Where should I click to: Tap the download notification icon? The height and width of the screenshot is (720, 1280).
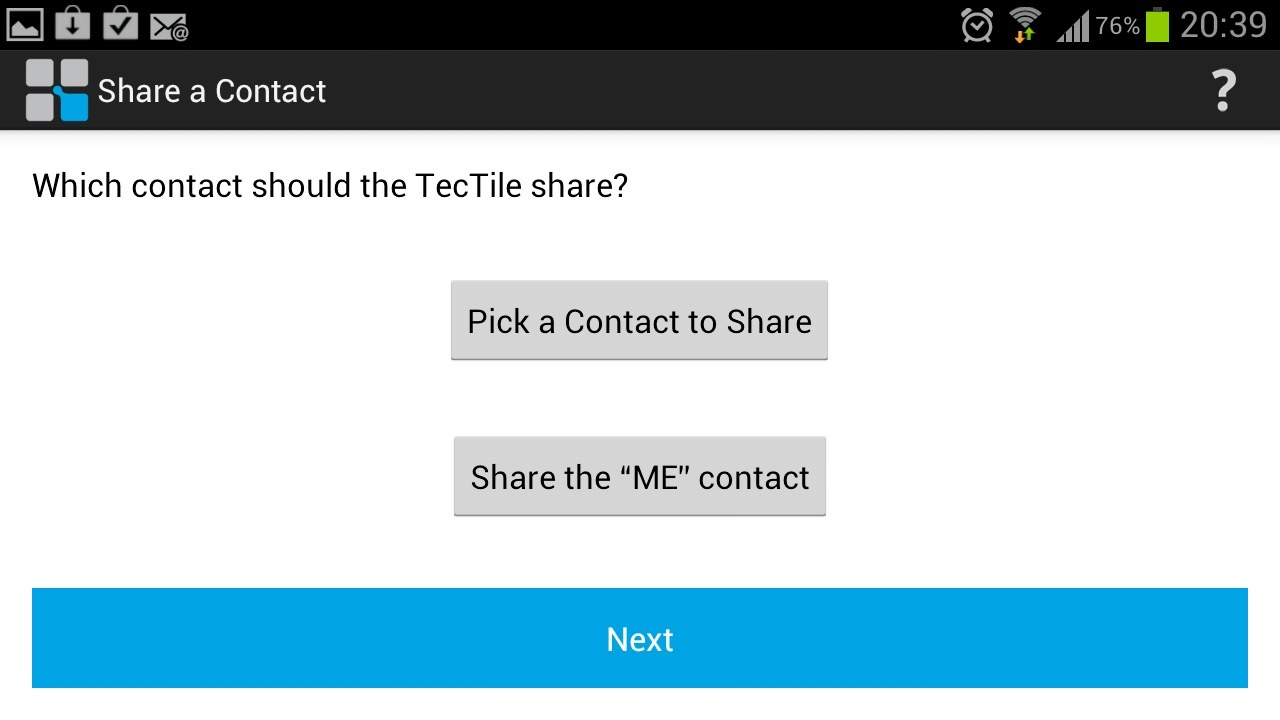[73, 22]
